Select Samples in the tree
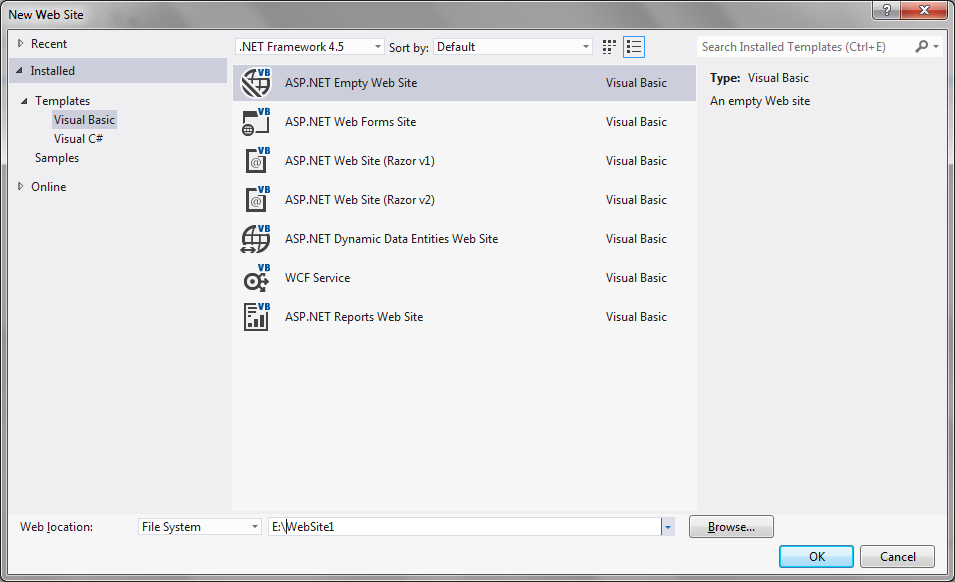The height and width of the screenshot is (582, 955). coord(57,158)
